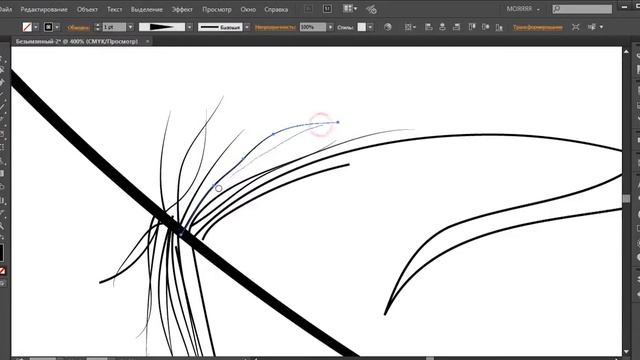Image resolution: width=640 pixels, height=360 pixels.
Task: Click the stroke weight stepper arrows
Action: pyautogui.click(x=97, y=27)
